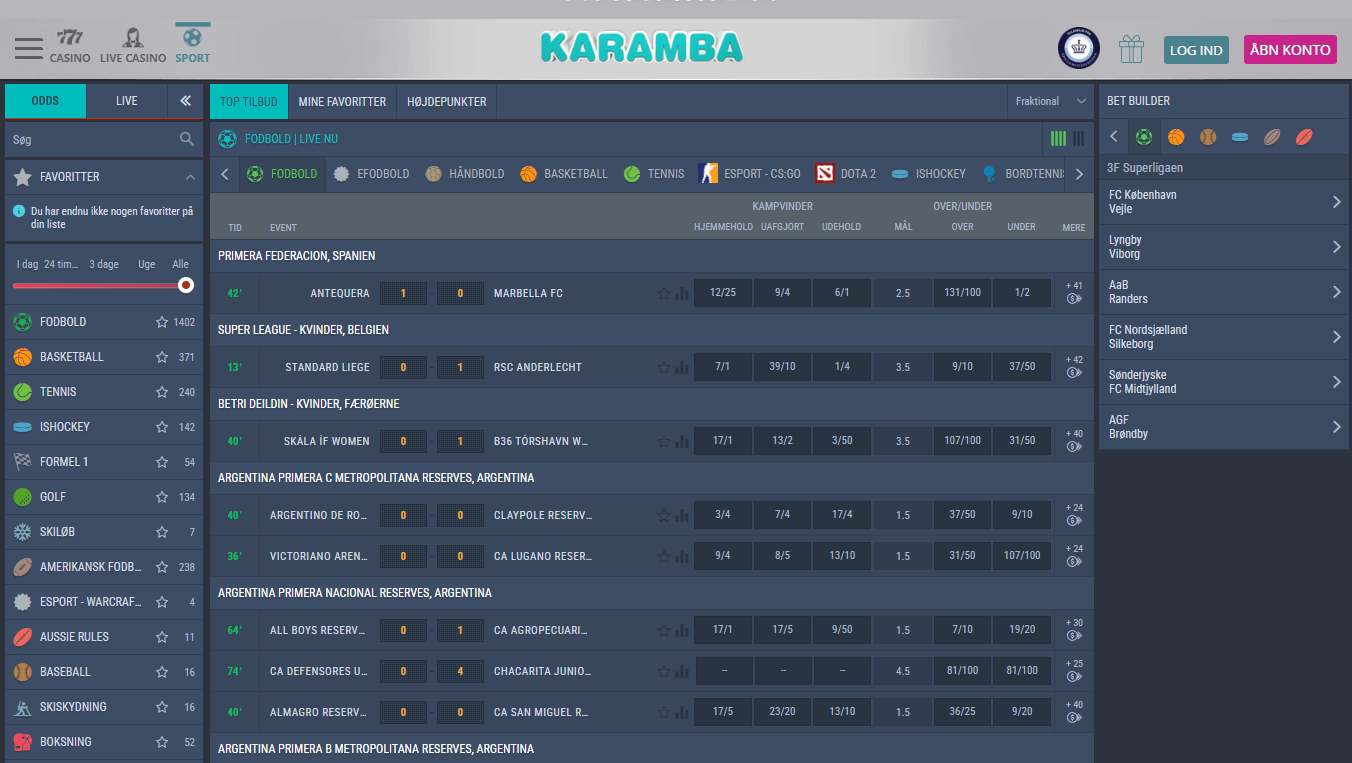
Task: Select 37/50 over for Argentino match
Action: 962,515
